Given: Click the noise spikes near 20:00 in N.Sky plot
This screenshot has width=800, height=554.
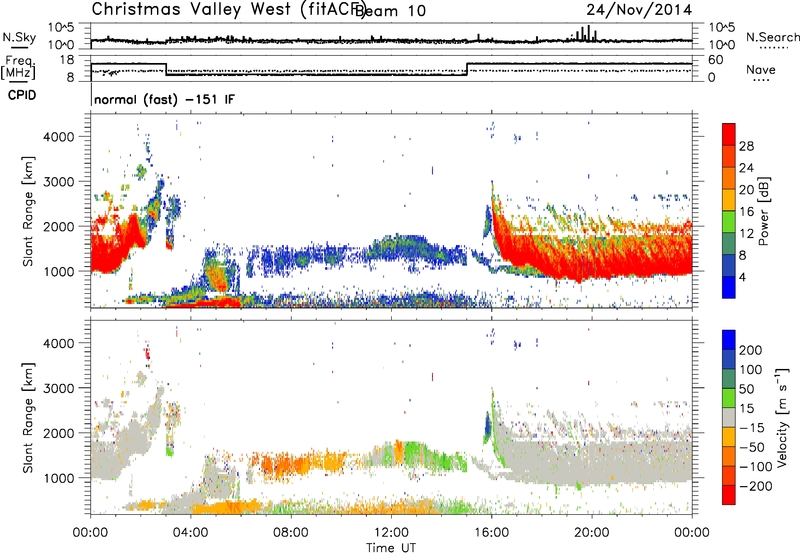Looking at the screenshot, I should (584, 33).
